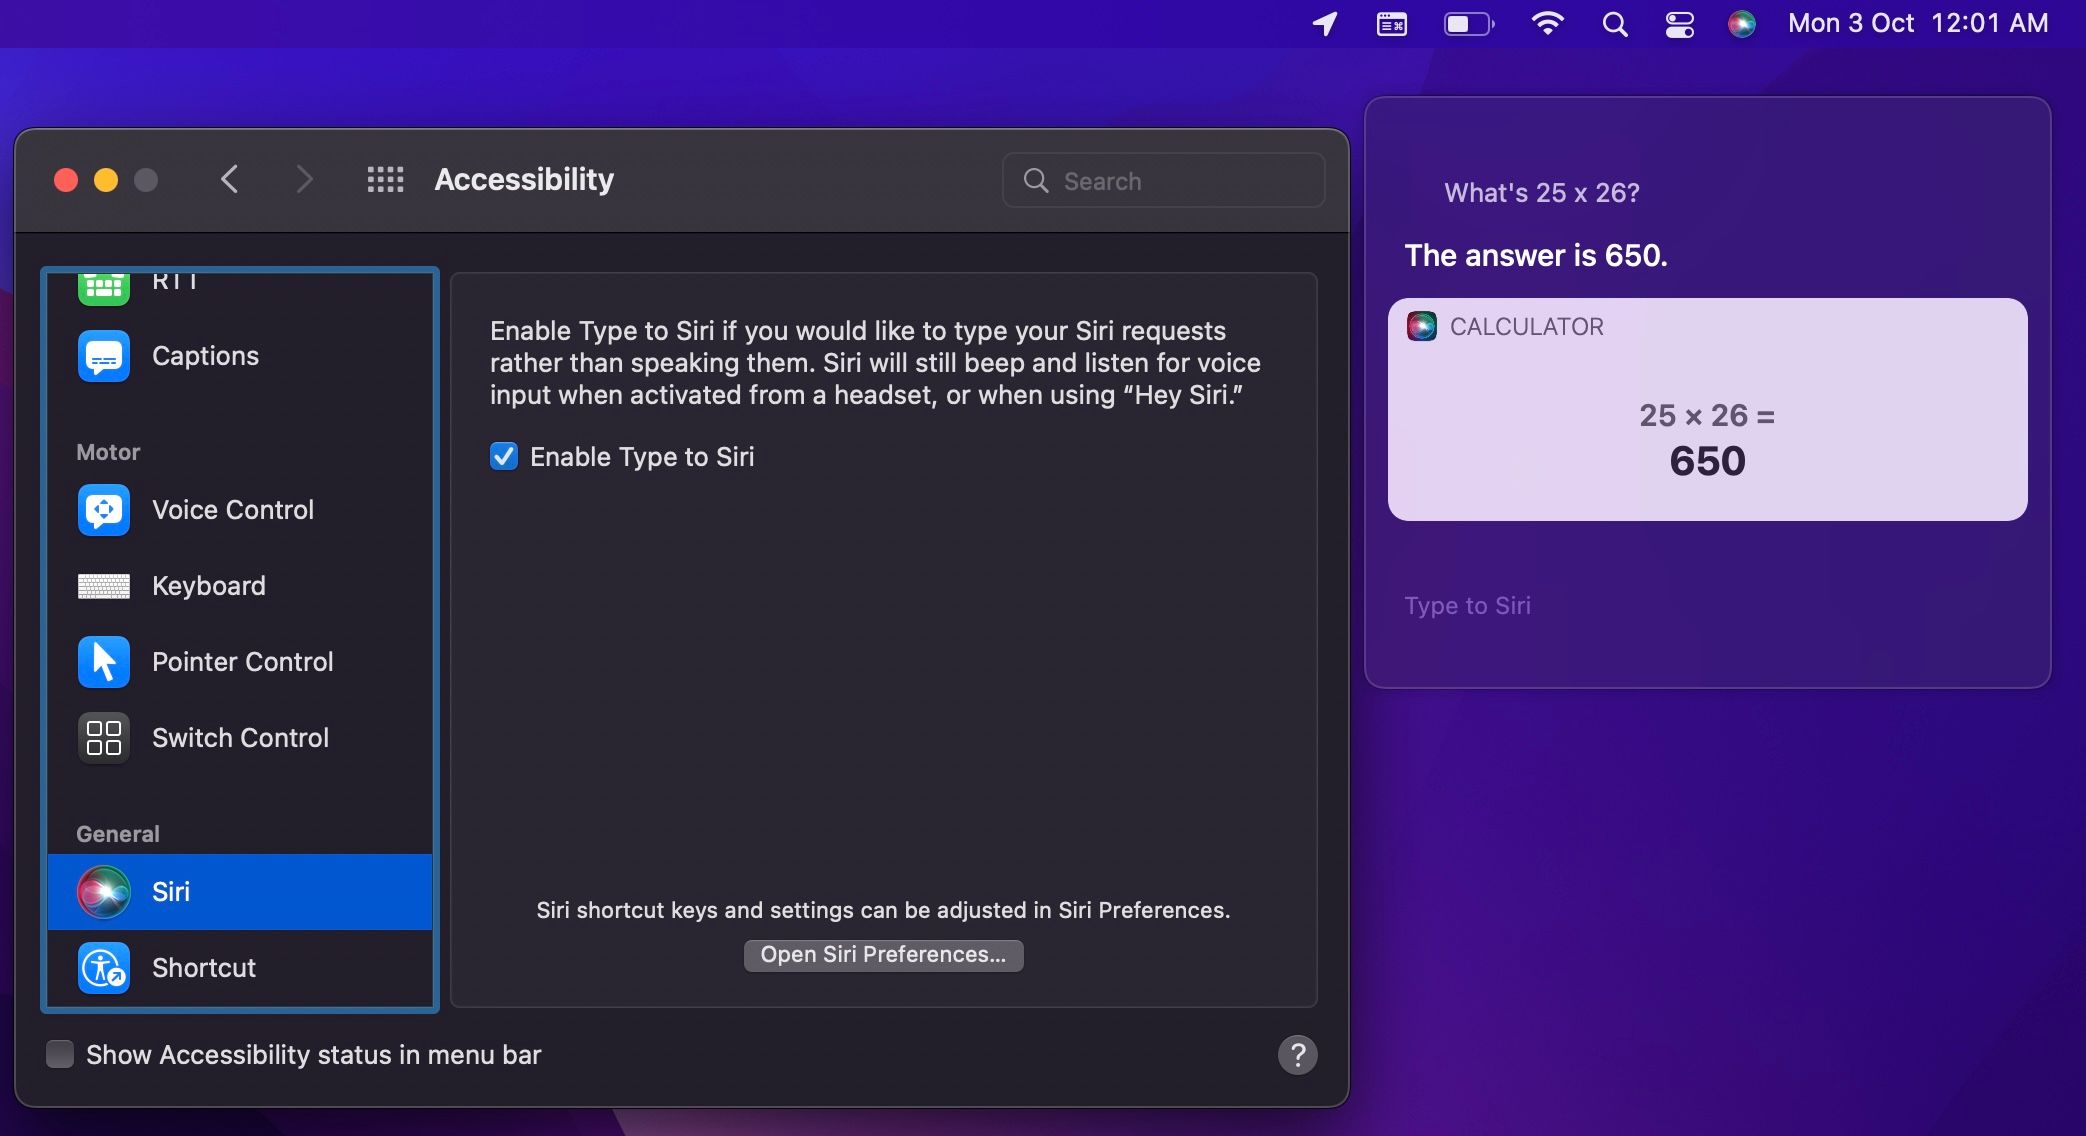Click "The answer is 650." response
The image size is (2086, 1136).
point(1536,256)
